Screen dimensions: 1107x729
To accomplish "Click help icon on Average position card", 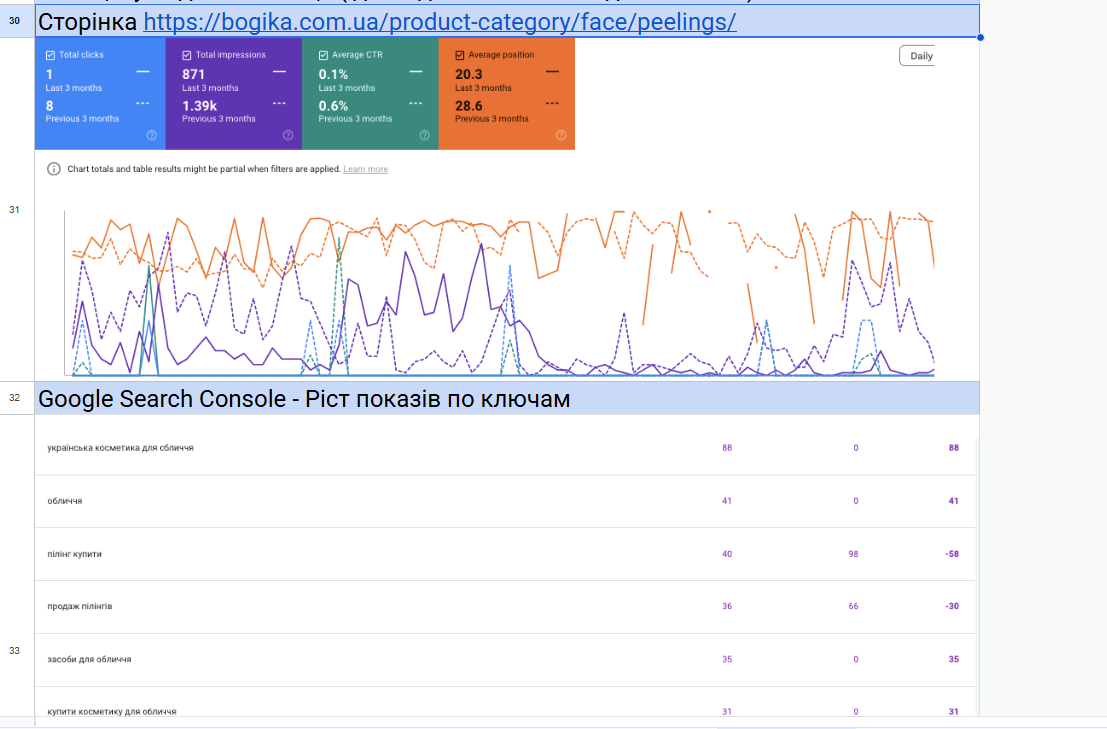I will pyautogui.click(x=561, y=135).
